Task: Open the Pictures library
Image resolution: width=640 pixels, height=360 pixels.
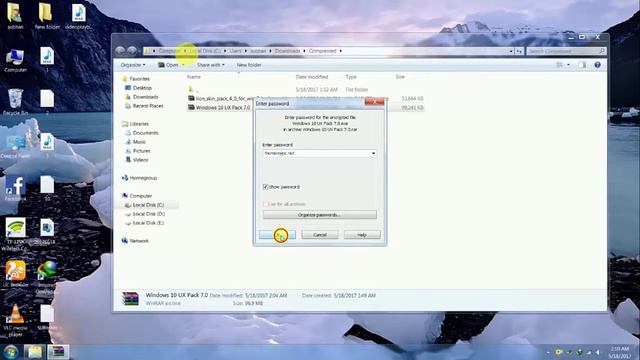Action: tap(141, 151)
